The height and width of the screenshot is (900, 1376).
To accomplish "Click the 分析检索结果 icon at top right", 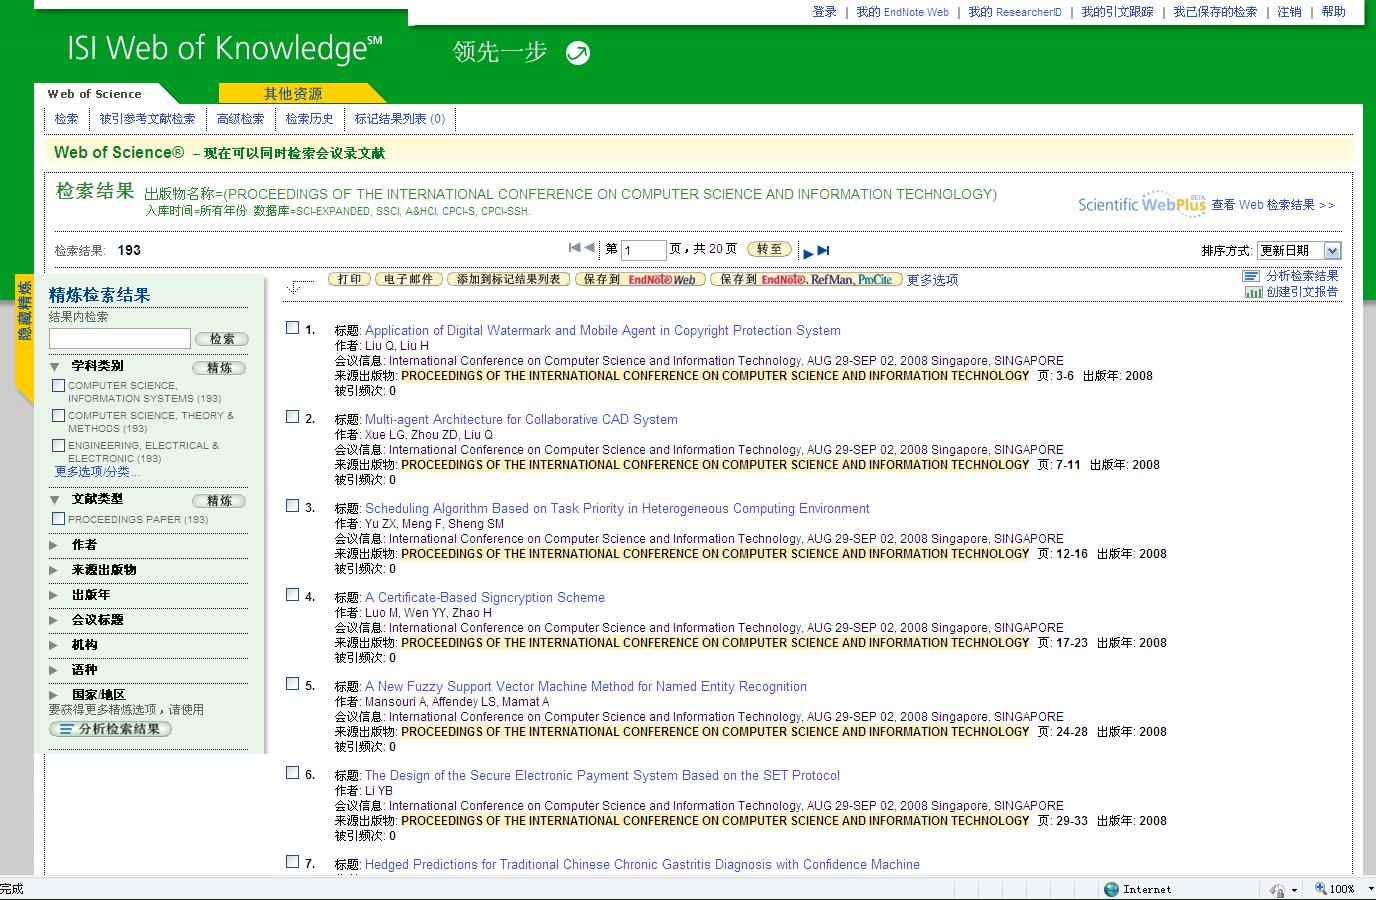I will click(1251, 276).
